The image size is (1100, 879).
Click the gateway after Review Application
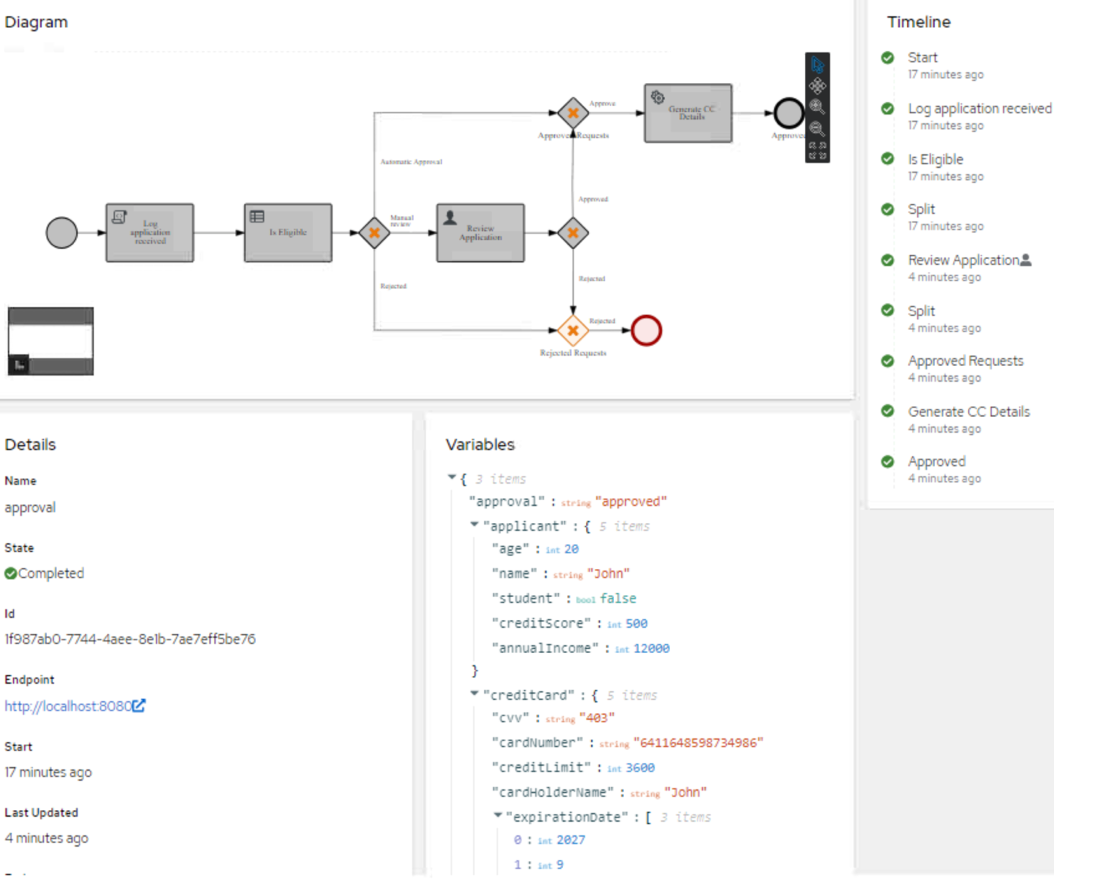click(572, 233)
